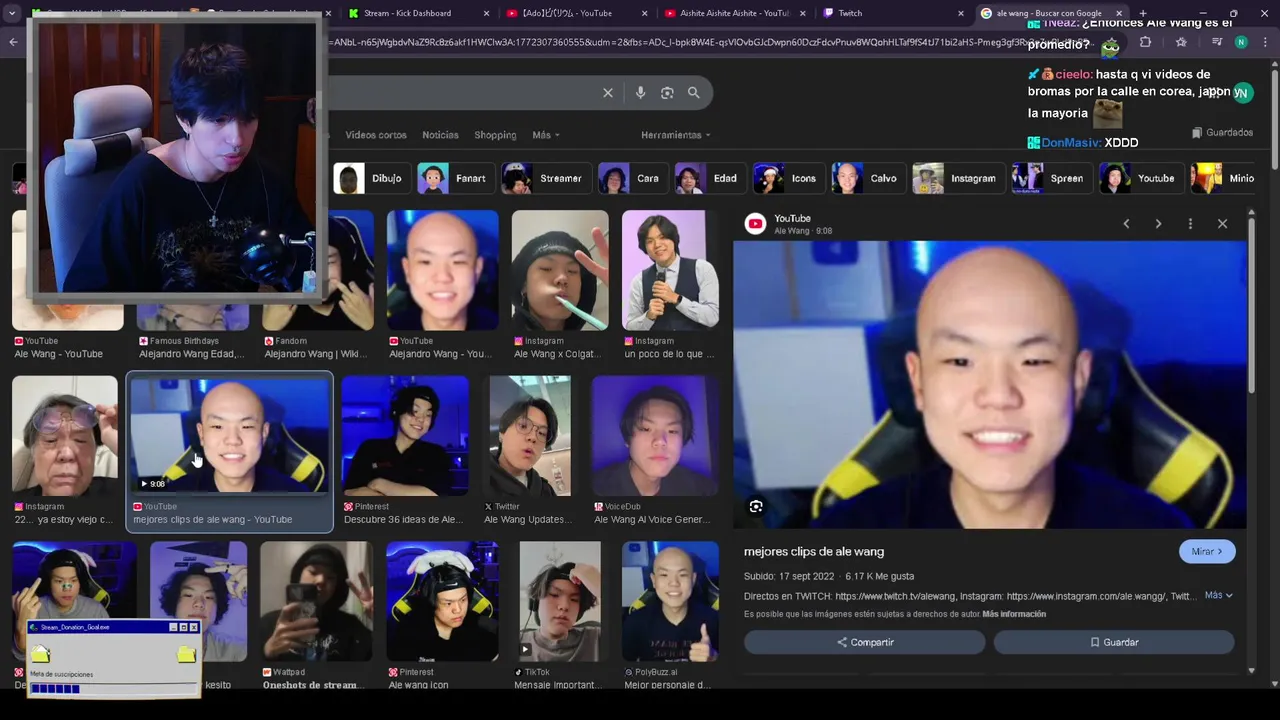Show previous image in preview panel
1280x720 pixels.
[1126, 224]
